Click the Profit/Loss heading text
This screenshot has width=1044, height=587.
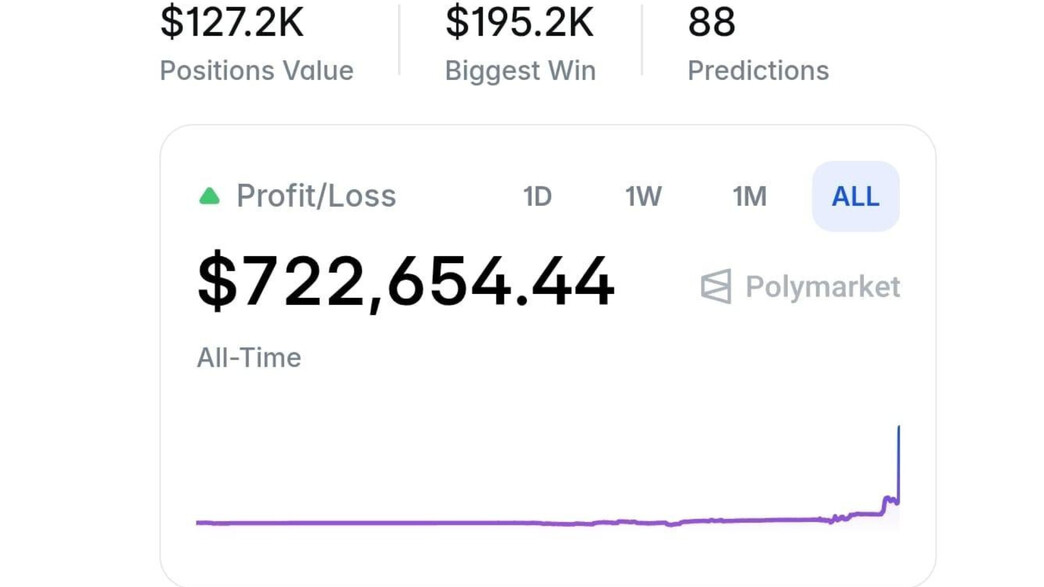316,196
